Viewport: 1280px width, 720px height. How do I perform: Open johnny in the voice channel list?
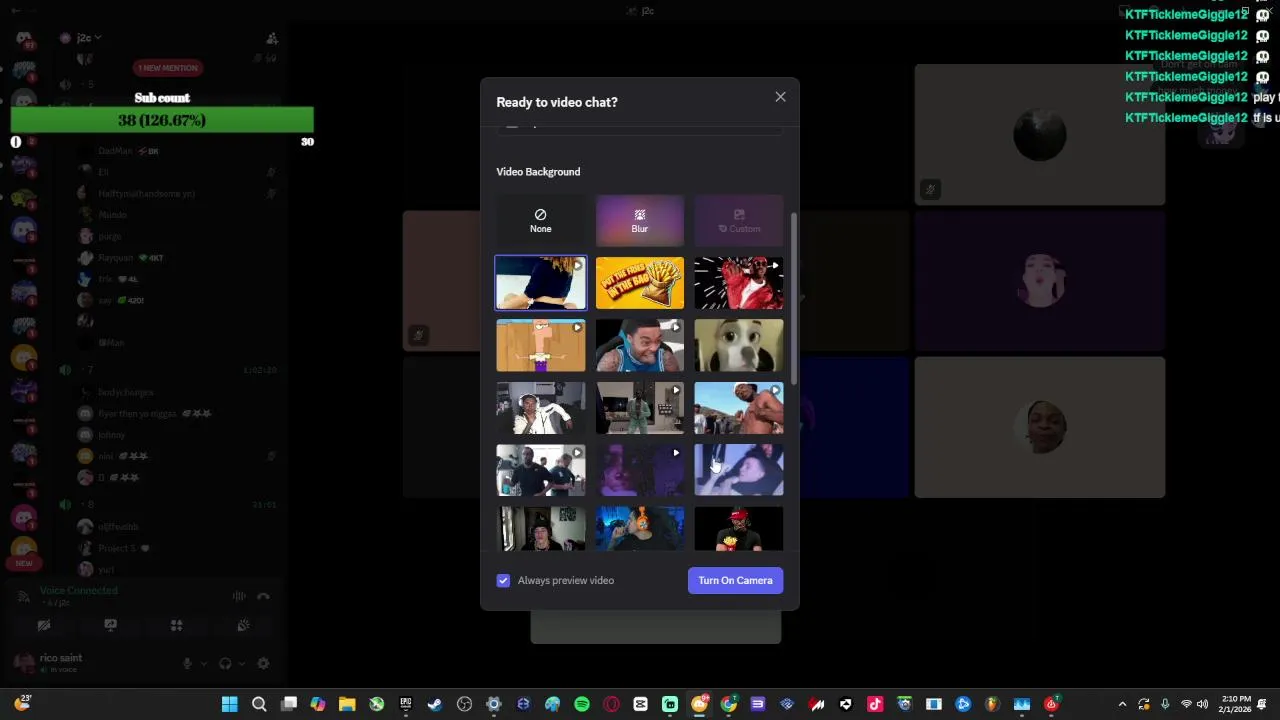point(112,435)
